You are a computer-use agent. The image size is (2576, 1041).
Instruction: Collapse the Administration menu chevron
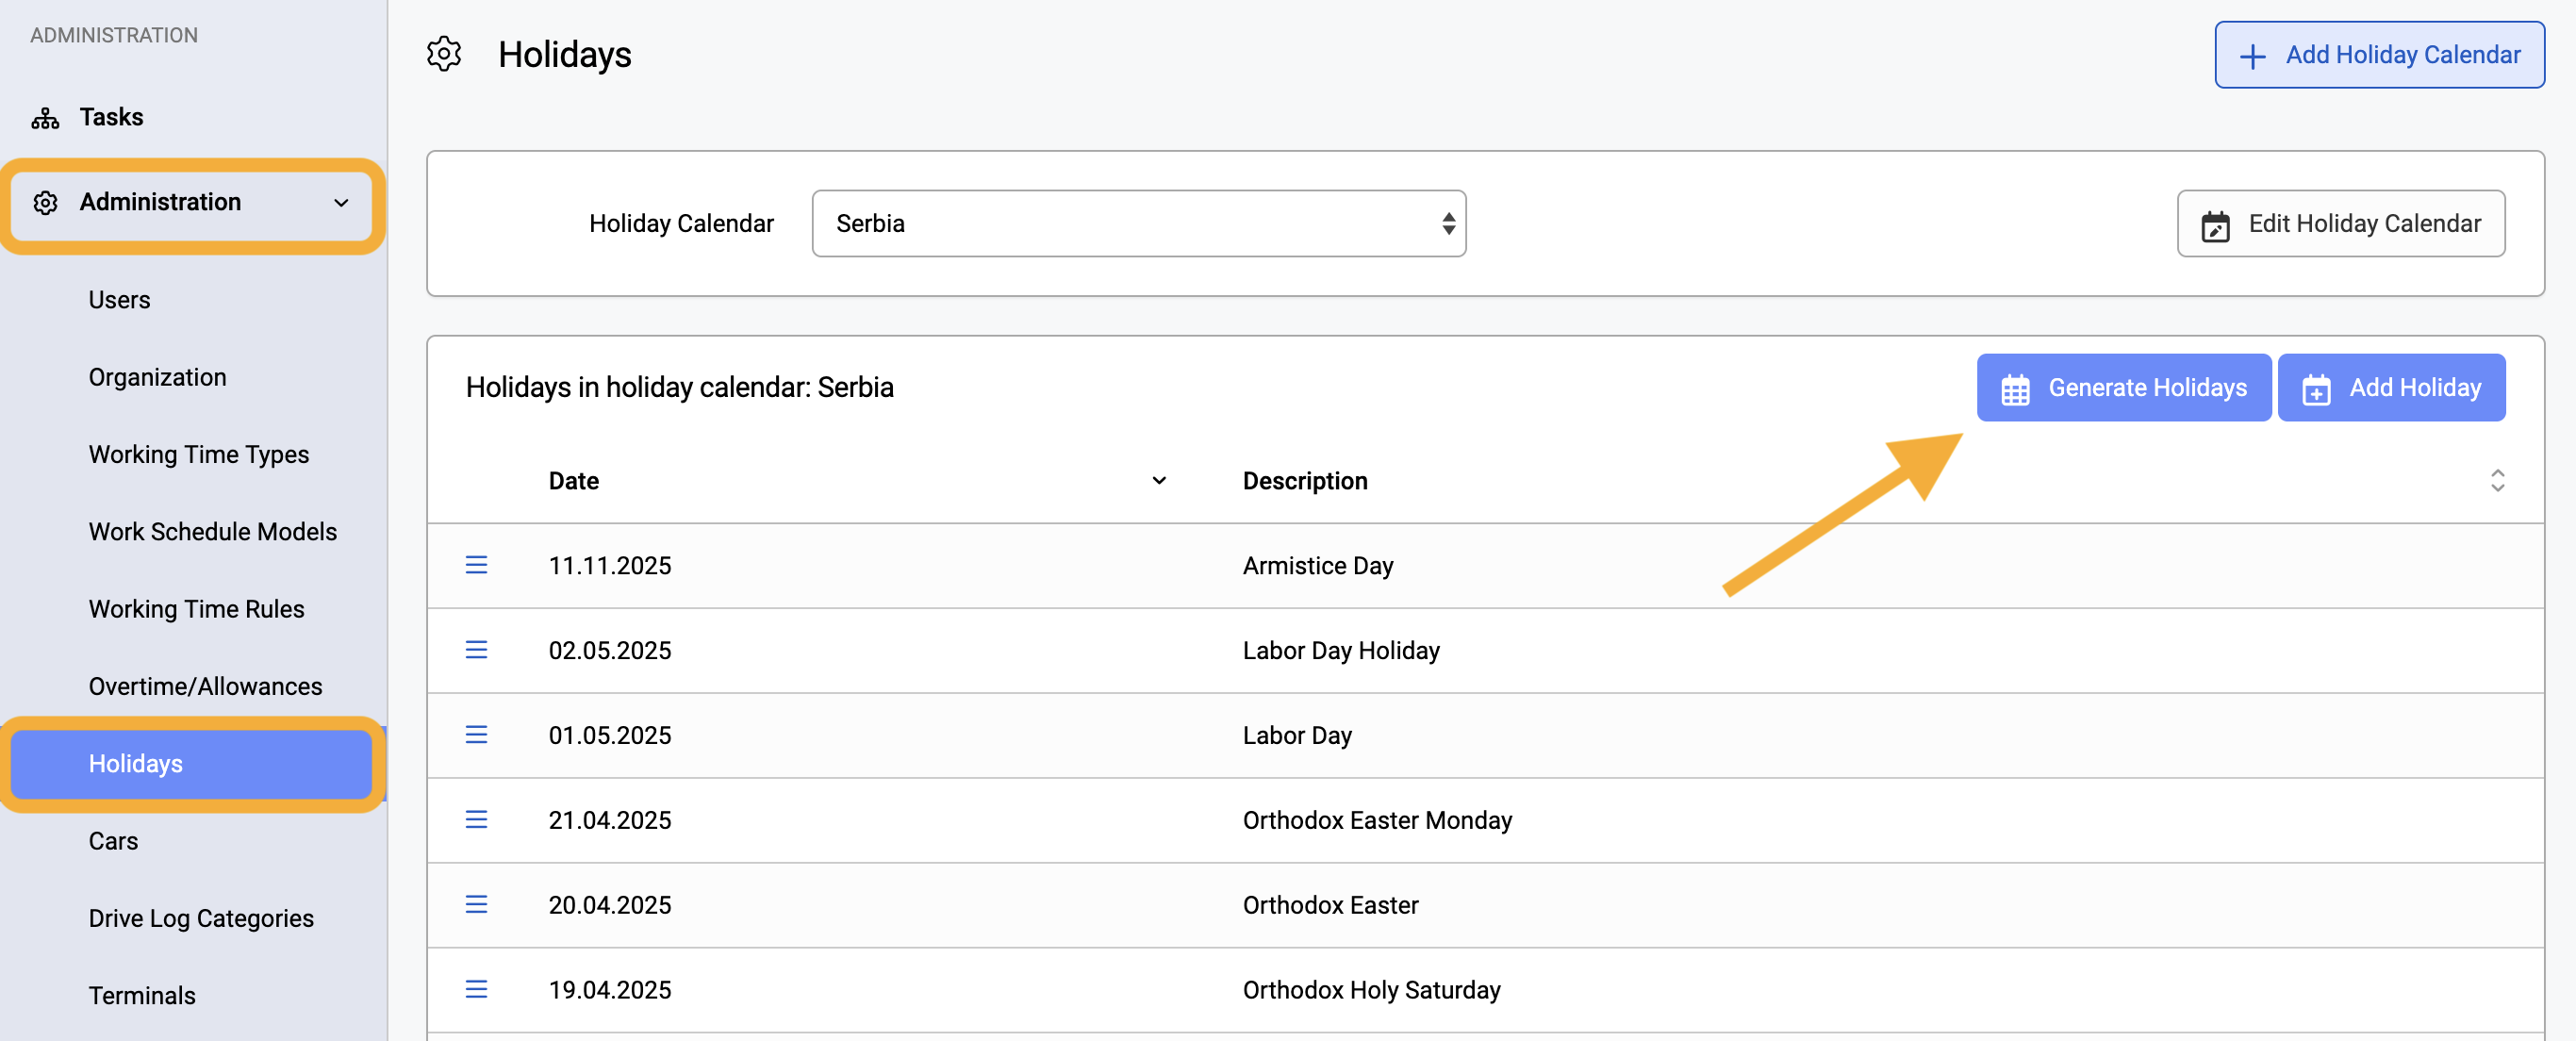[x=341, y=203]
